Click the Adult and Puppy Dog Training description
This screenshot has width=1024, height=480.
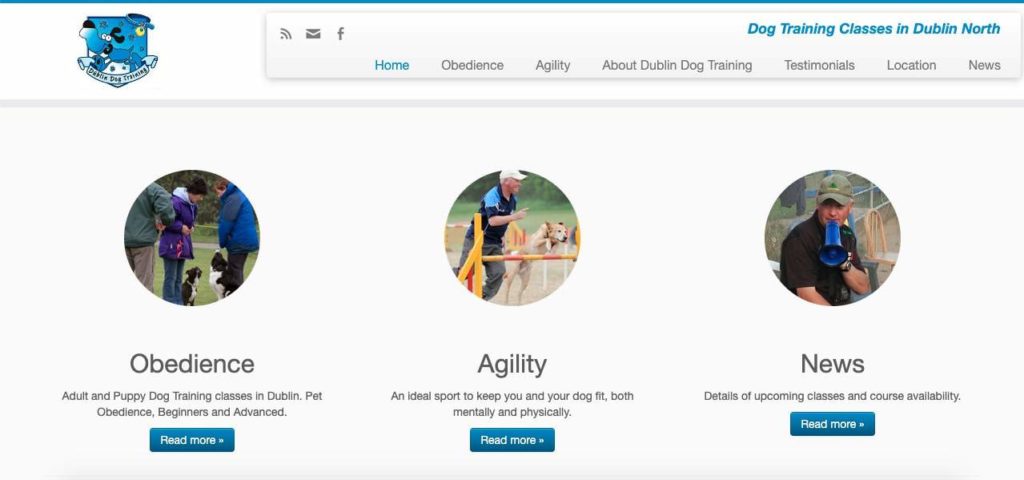(192, 404)
